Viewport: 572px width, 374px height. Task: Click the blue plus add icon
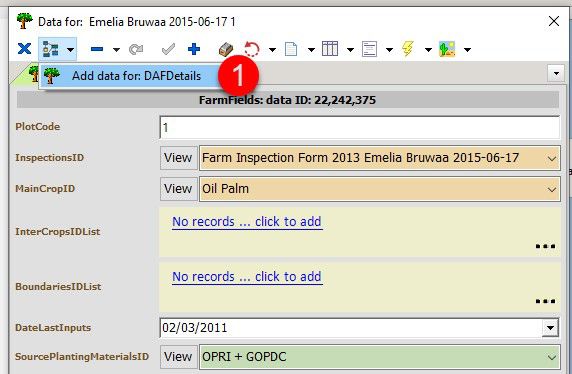(x=194, y=49)
